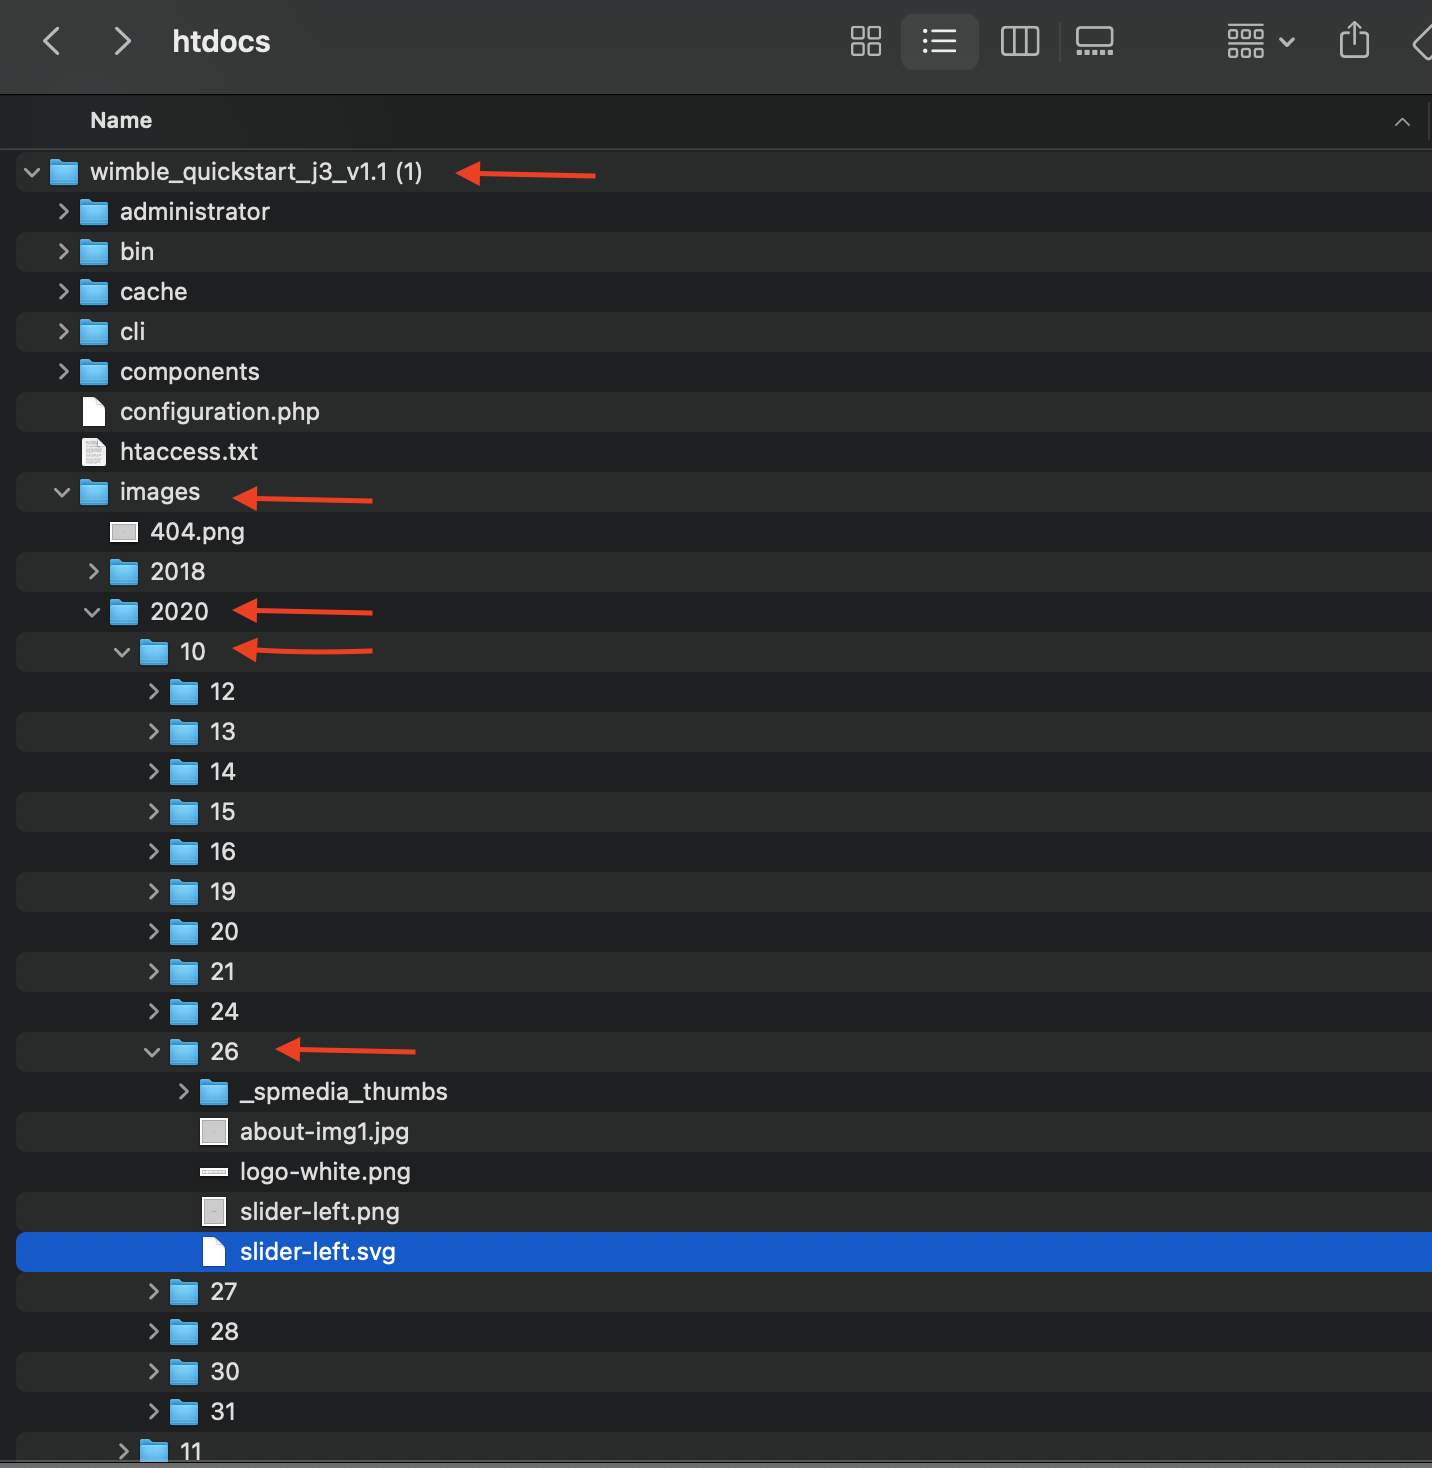Switch to icon grid view
The image size is (1432, 1468).
865,41
